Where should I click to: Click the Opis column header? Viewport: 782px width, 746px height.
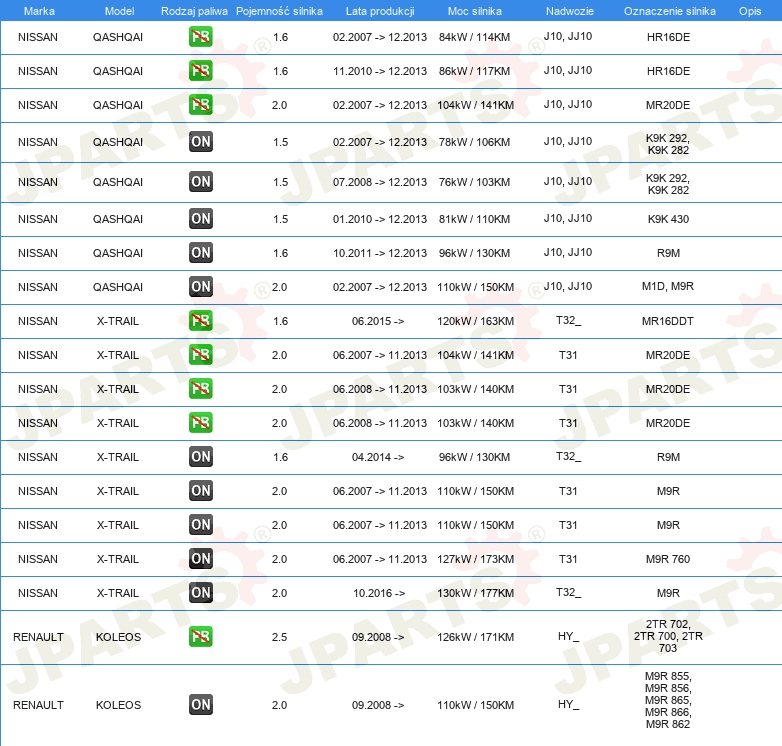(x=750, y=11)
